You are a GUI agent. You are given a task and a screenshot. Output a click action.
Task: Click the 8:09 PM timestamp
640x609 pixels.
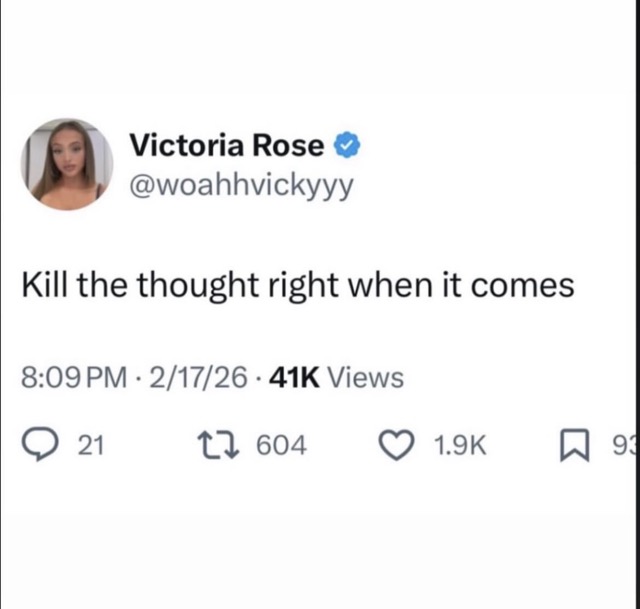point(74,377)
